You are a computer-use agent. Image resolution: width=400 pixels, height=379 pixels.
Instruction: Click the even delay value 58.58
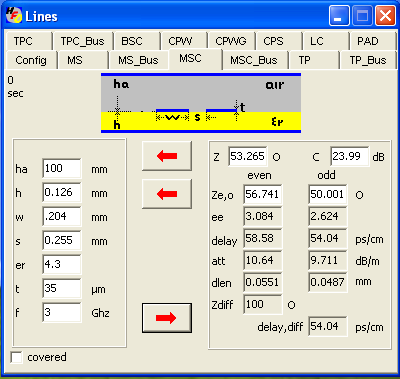click(263, 238)
